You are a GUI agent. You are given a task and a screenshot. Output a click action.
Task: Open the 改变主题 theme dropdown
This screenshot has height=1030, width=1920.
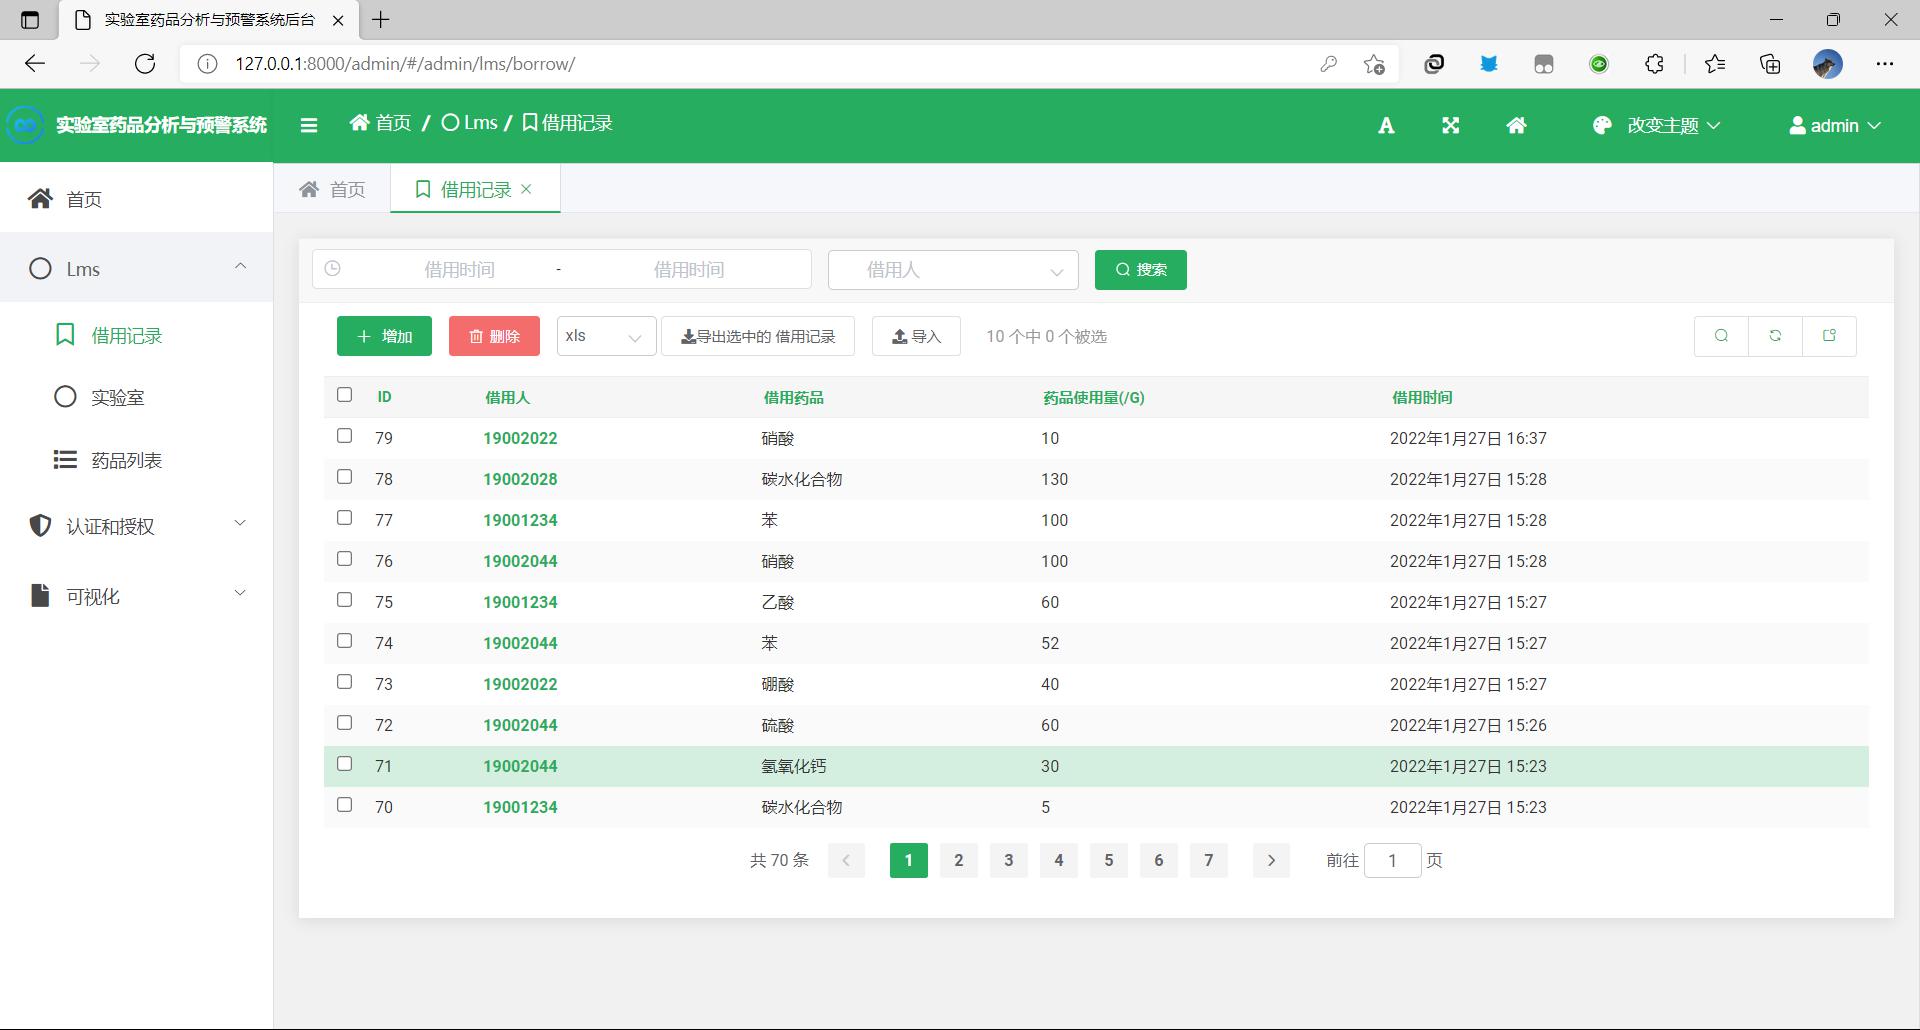1657,125
